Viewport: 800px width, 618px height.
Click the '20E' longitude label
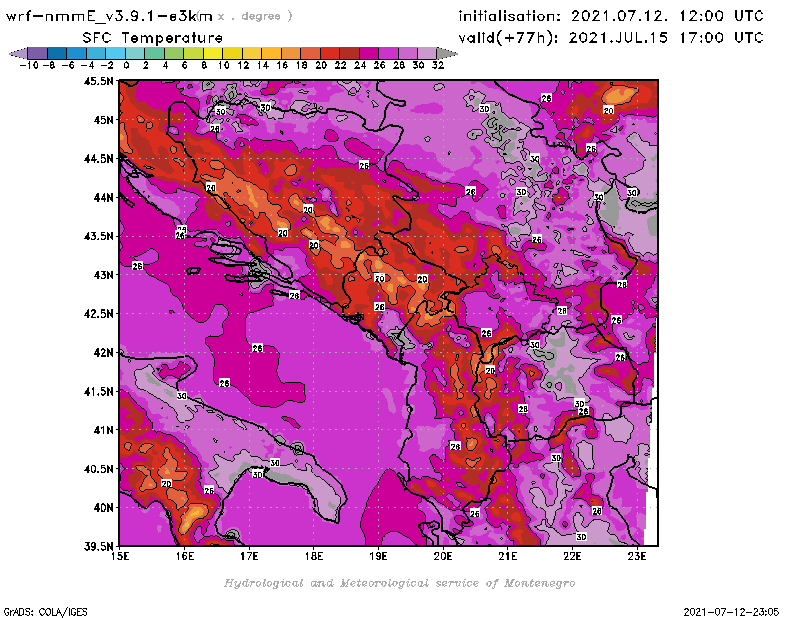point(443,556)
